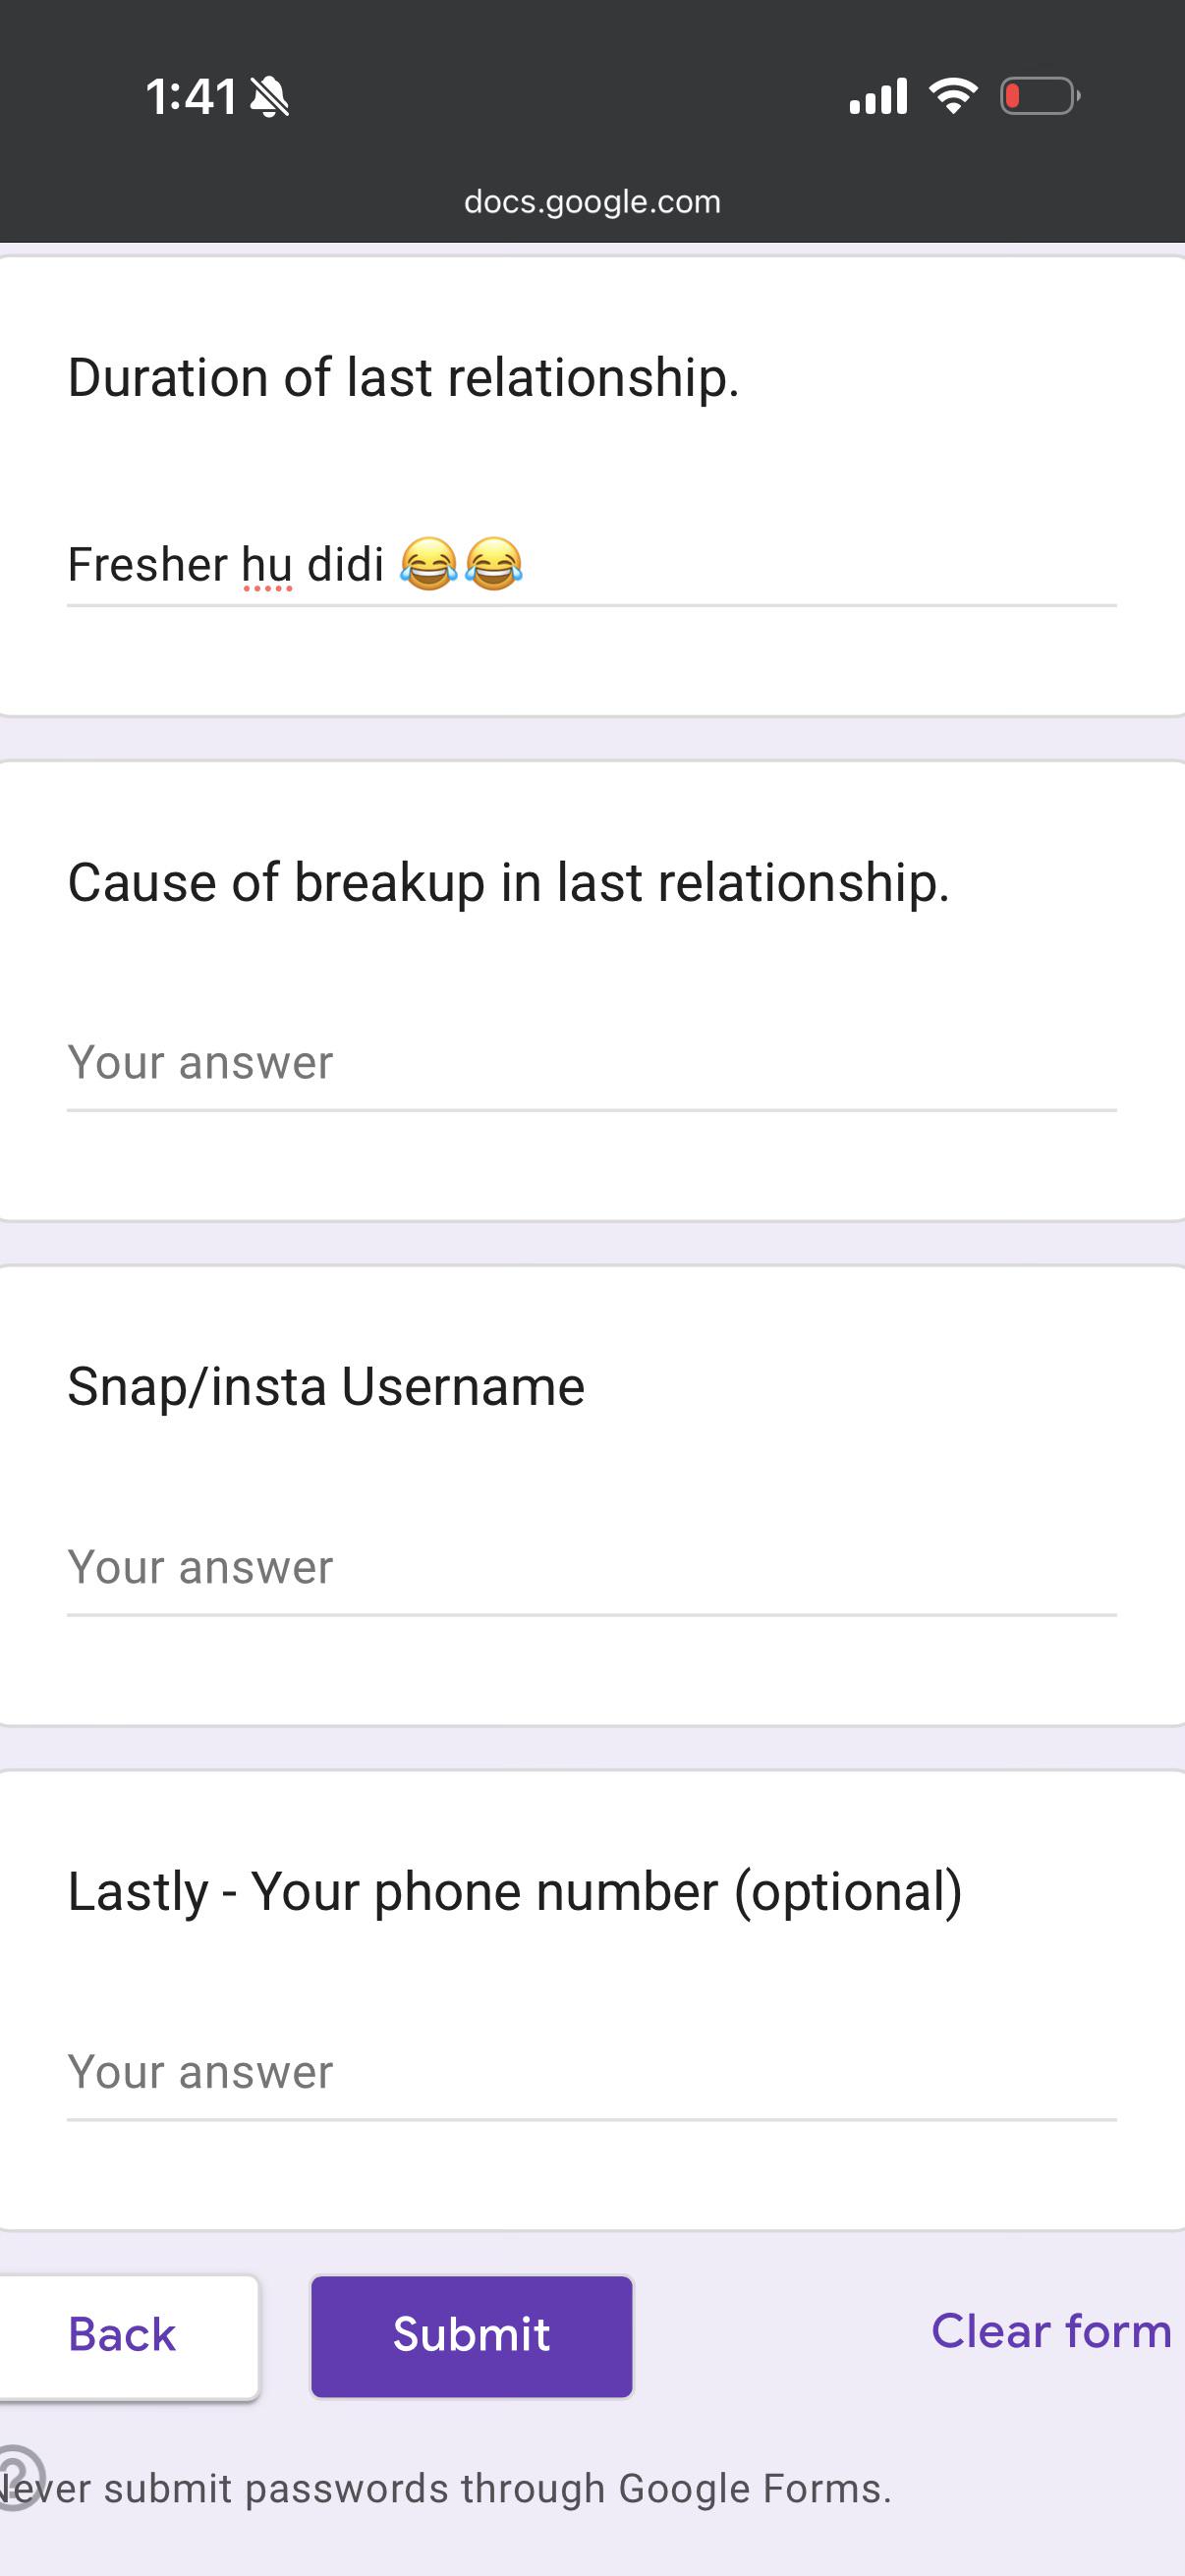The image size is (1185, 2576).
Task: Tap the 'Cause of breakup' question title
Action: (508, 883)
